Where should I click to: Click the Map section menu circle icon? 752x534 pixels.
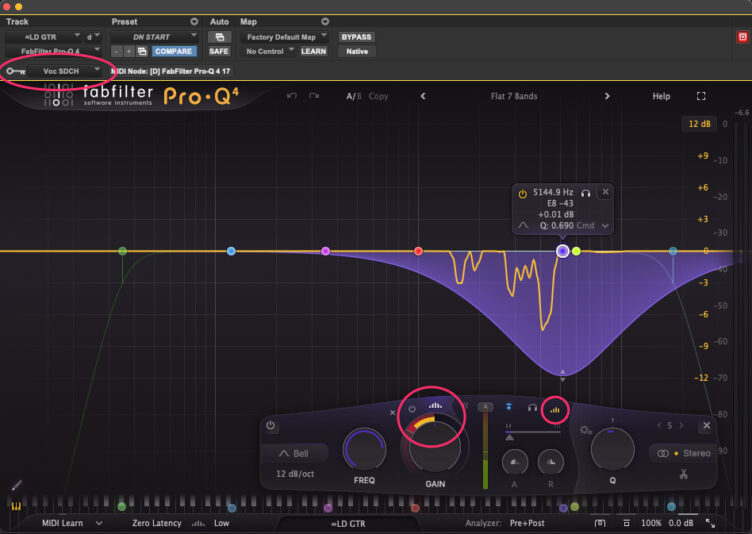coord(325,22)
